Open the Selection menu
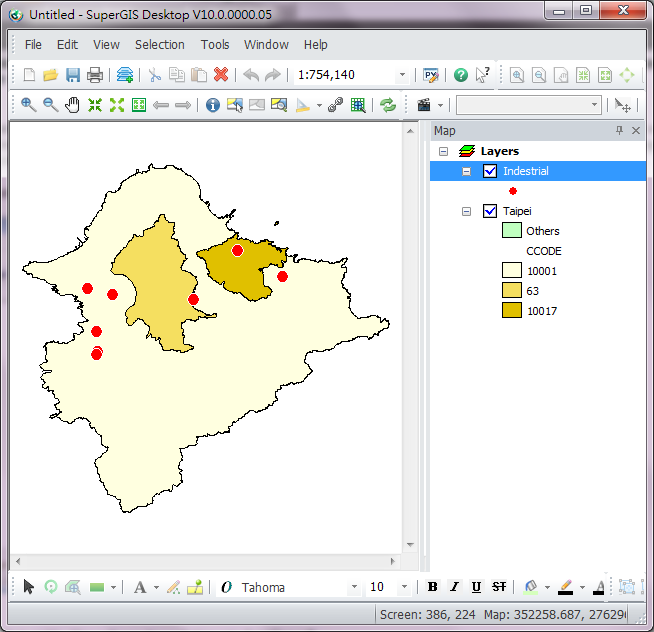654x632 pixels. click(x=160, y=45)
